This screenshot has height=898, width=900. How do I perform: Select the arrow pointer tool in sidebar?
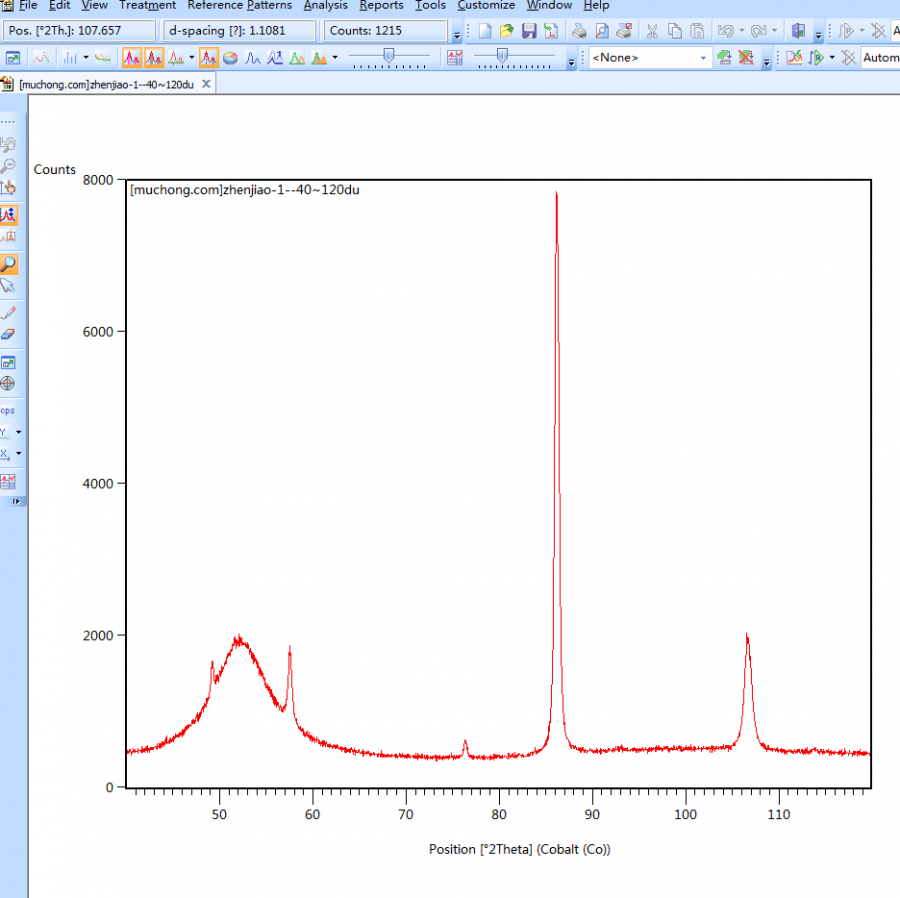pyautogui.click(x=8, y=286)
